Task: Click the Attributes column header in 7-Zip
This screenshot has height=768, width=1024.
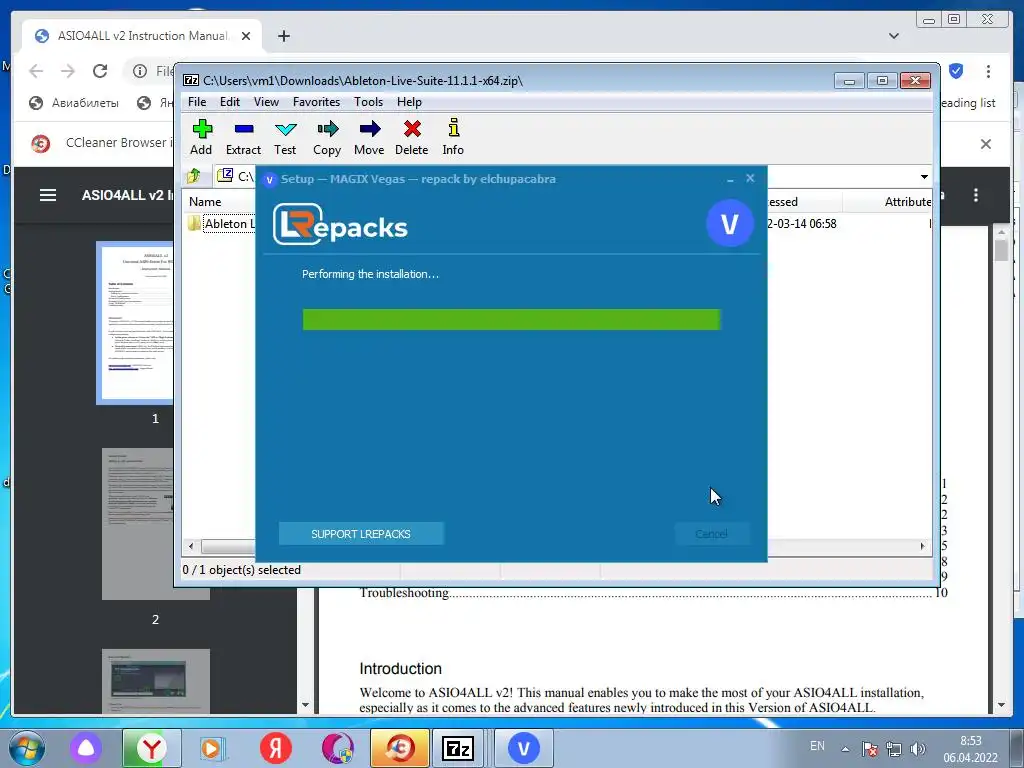Action: pos(906,202)
